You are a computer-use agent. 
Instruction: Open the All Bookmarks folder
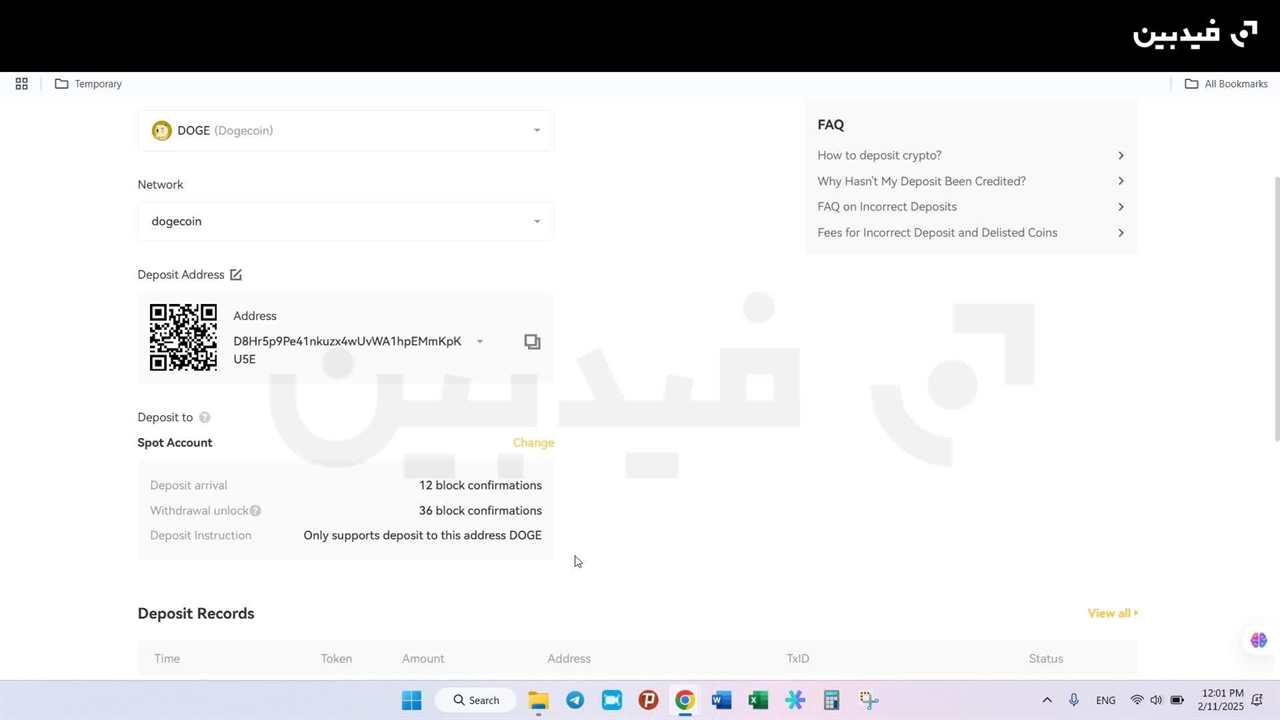point(1226,84)
